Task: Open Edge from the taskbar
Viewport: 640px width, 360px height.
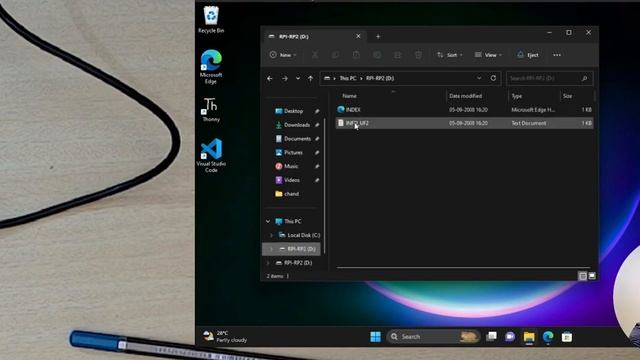Action: point(548,337)
